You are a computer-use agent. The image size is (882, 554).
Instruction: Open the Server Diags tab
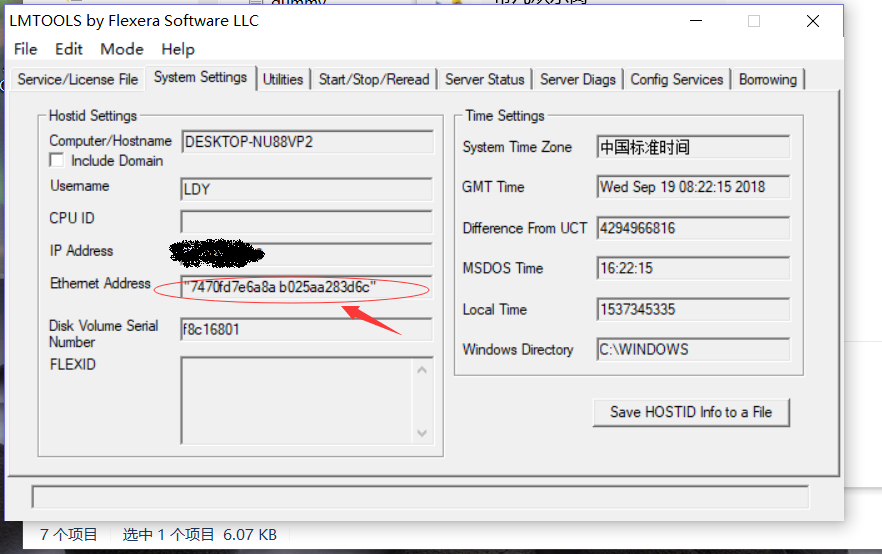[578, 79]
